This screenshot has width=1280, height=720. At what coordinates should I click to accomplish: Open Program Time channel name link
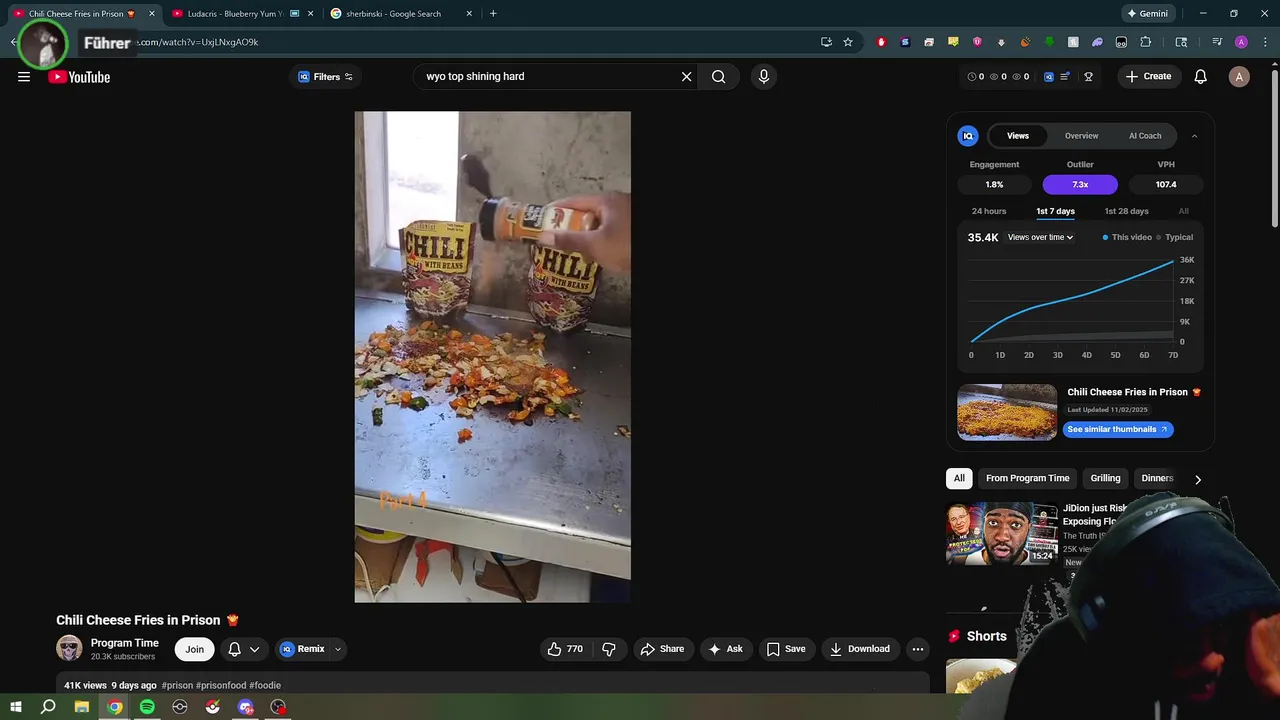pyautogui.click(x=125, y=643)
